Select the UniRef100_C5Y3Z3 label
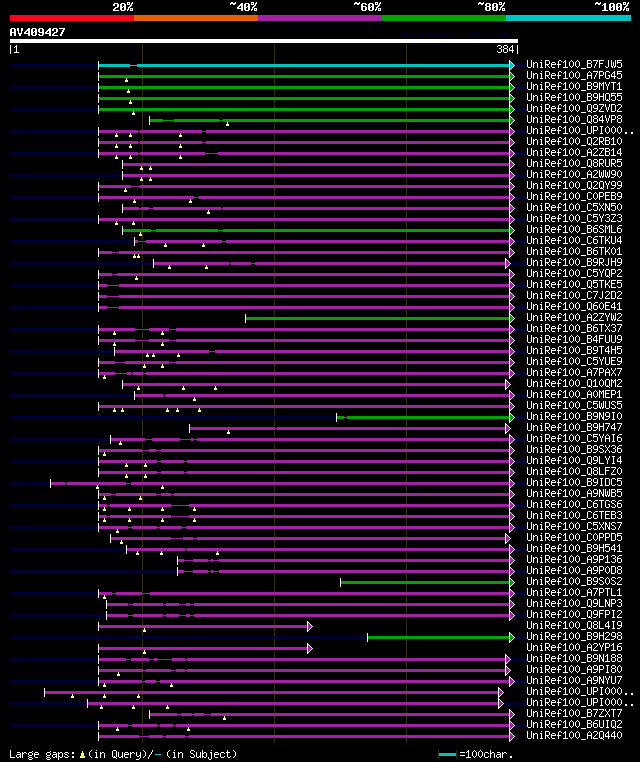 click(574, 218)
